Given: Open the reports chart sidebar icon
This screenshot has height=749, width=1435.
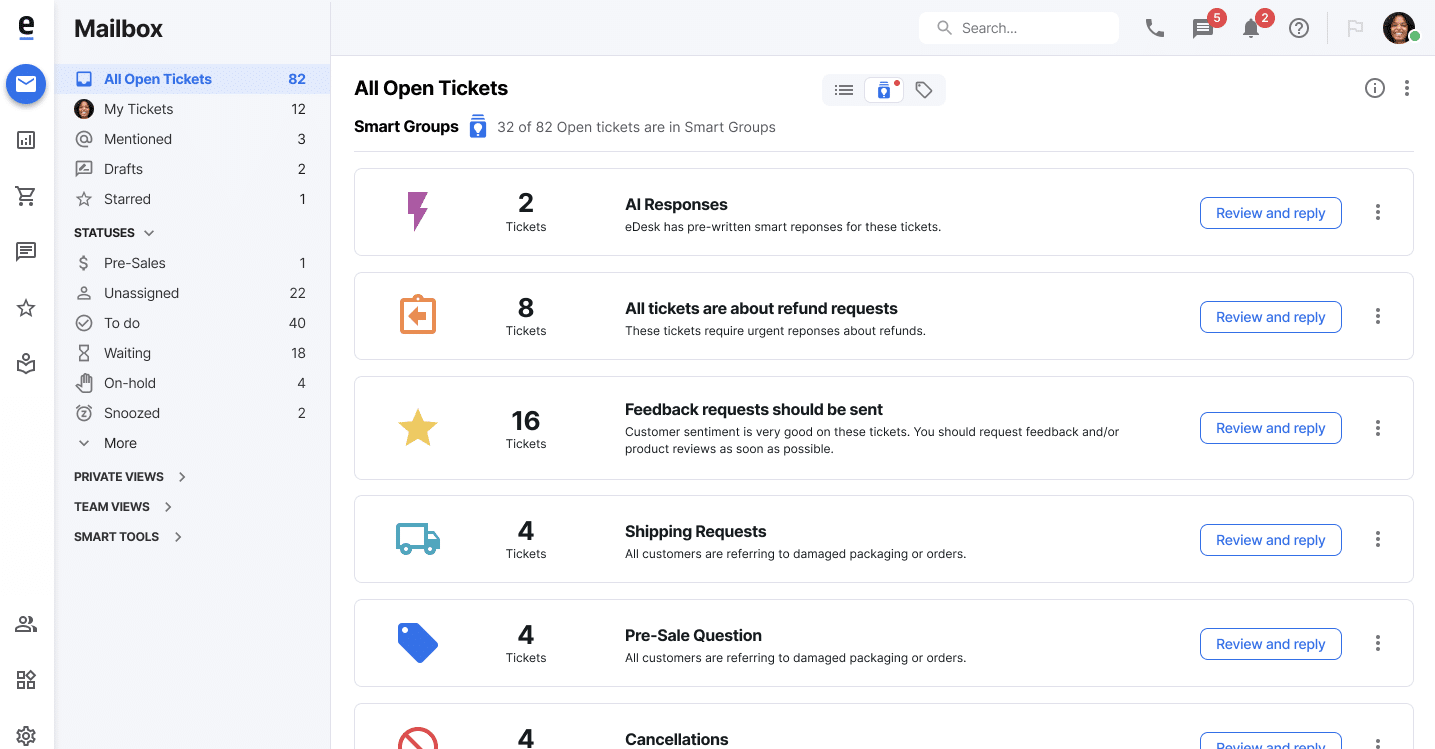Looking at the screenshot, I should [26, 140].
